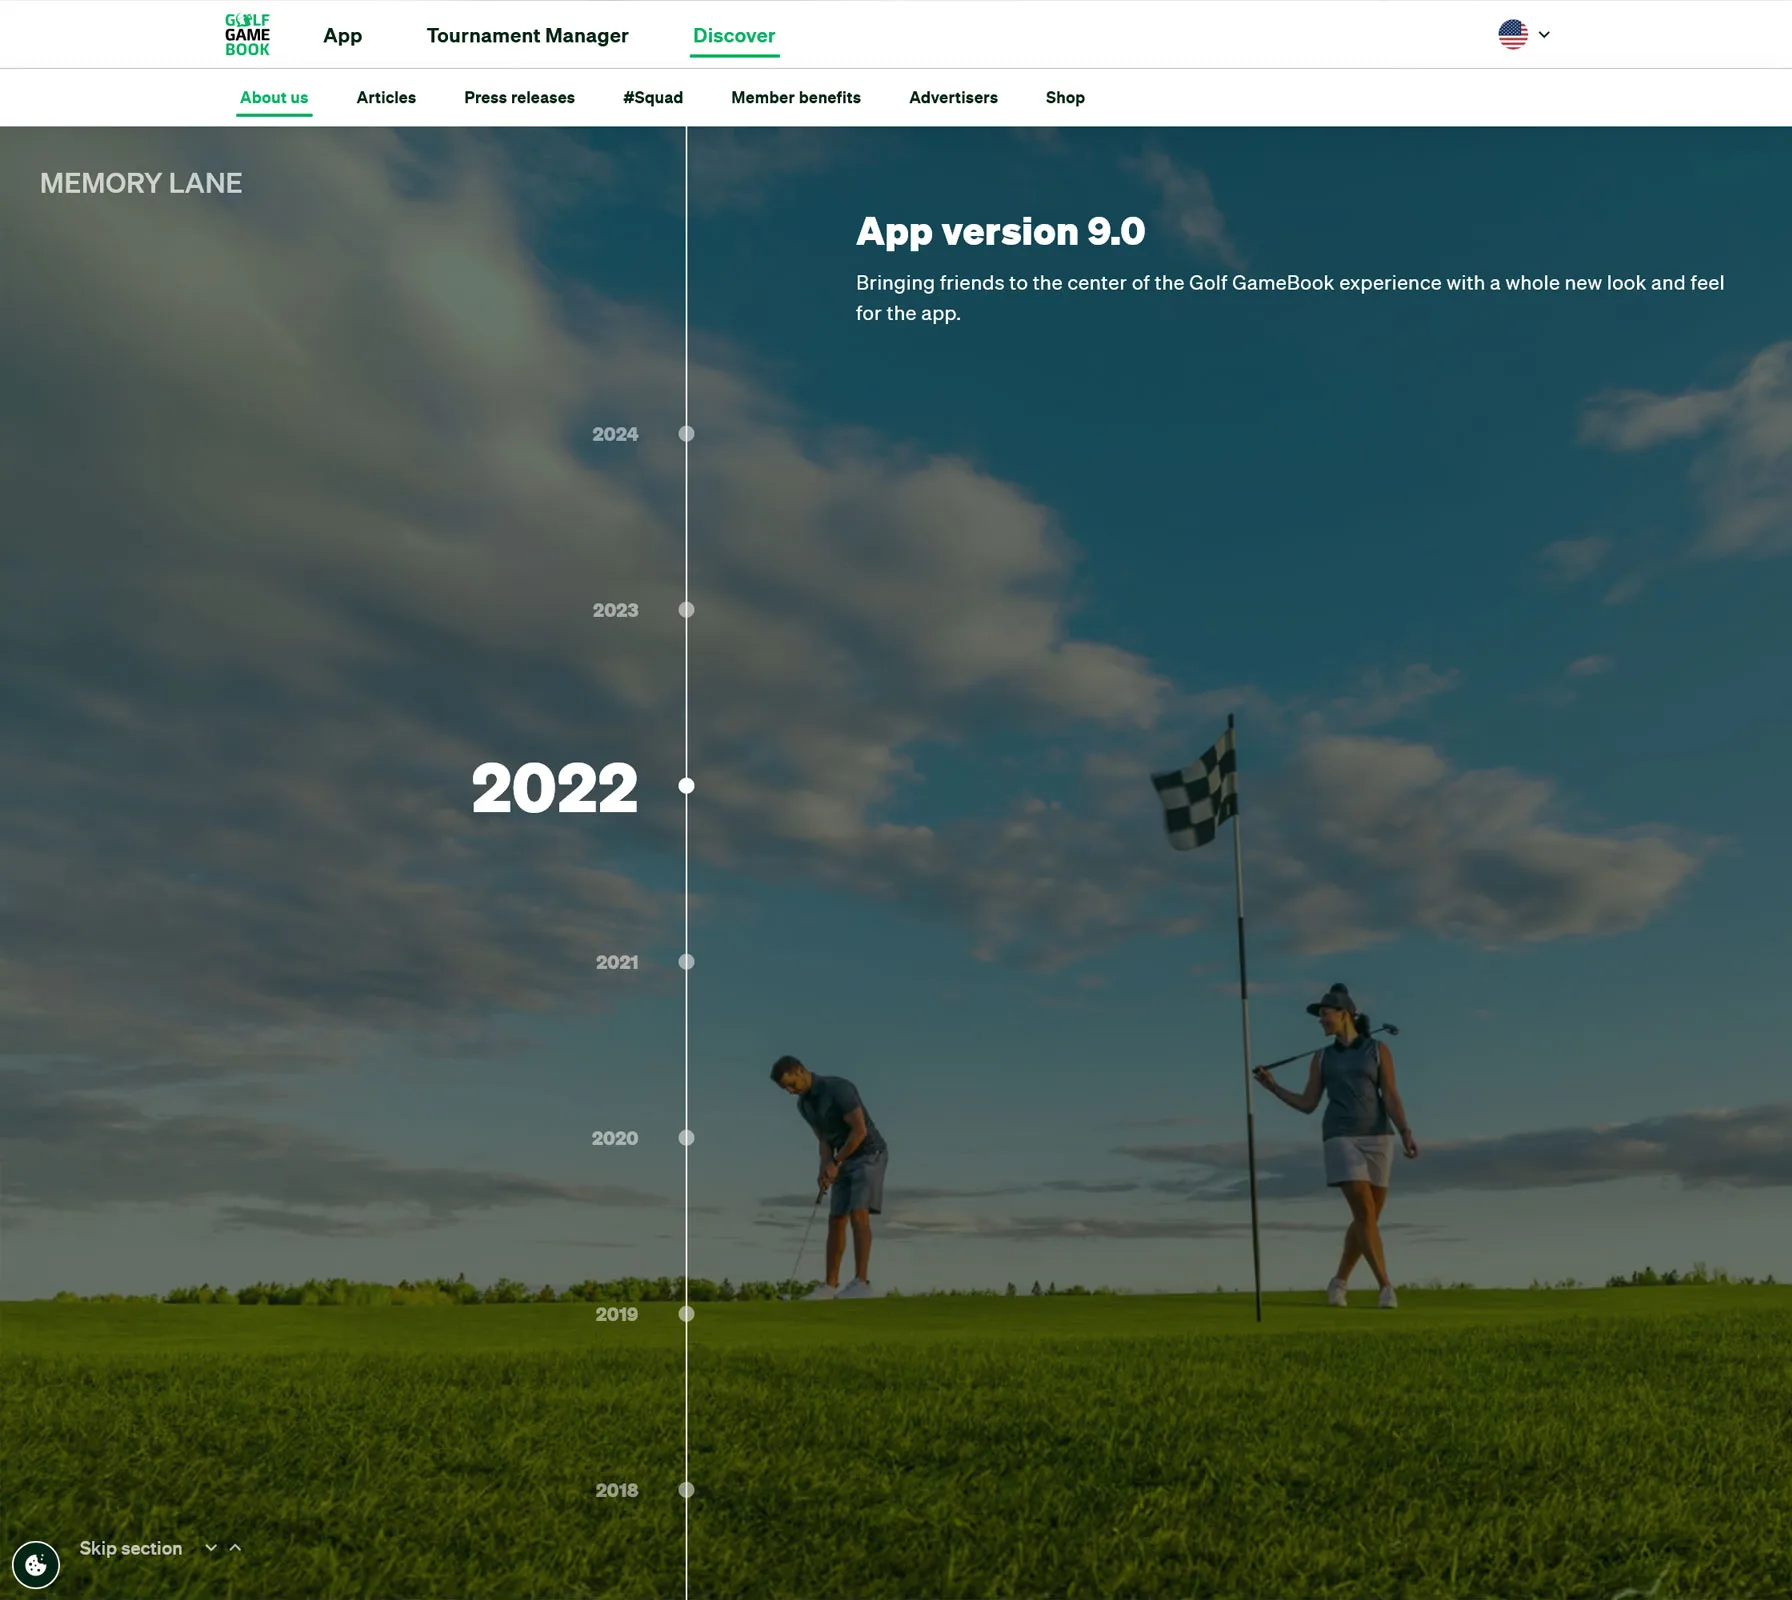The image size is (1792, 1600).
Task: Jump to the 2018 timeline dot
Action: (x=686, y=1490)
